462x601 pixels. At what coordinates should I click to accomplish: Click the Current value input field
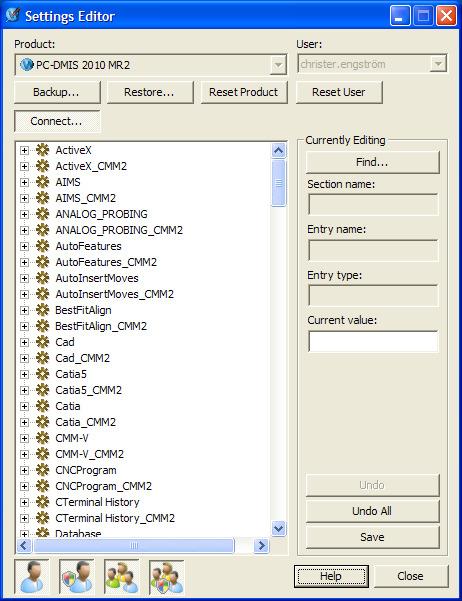(373, 341)
